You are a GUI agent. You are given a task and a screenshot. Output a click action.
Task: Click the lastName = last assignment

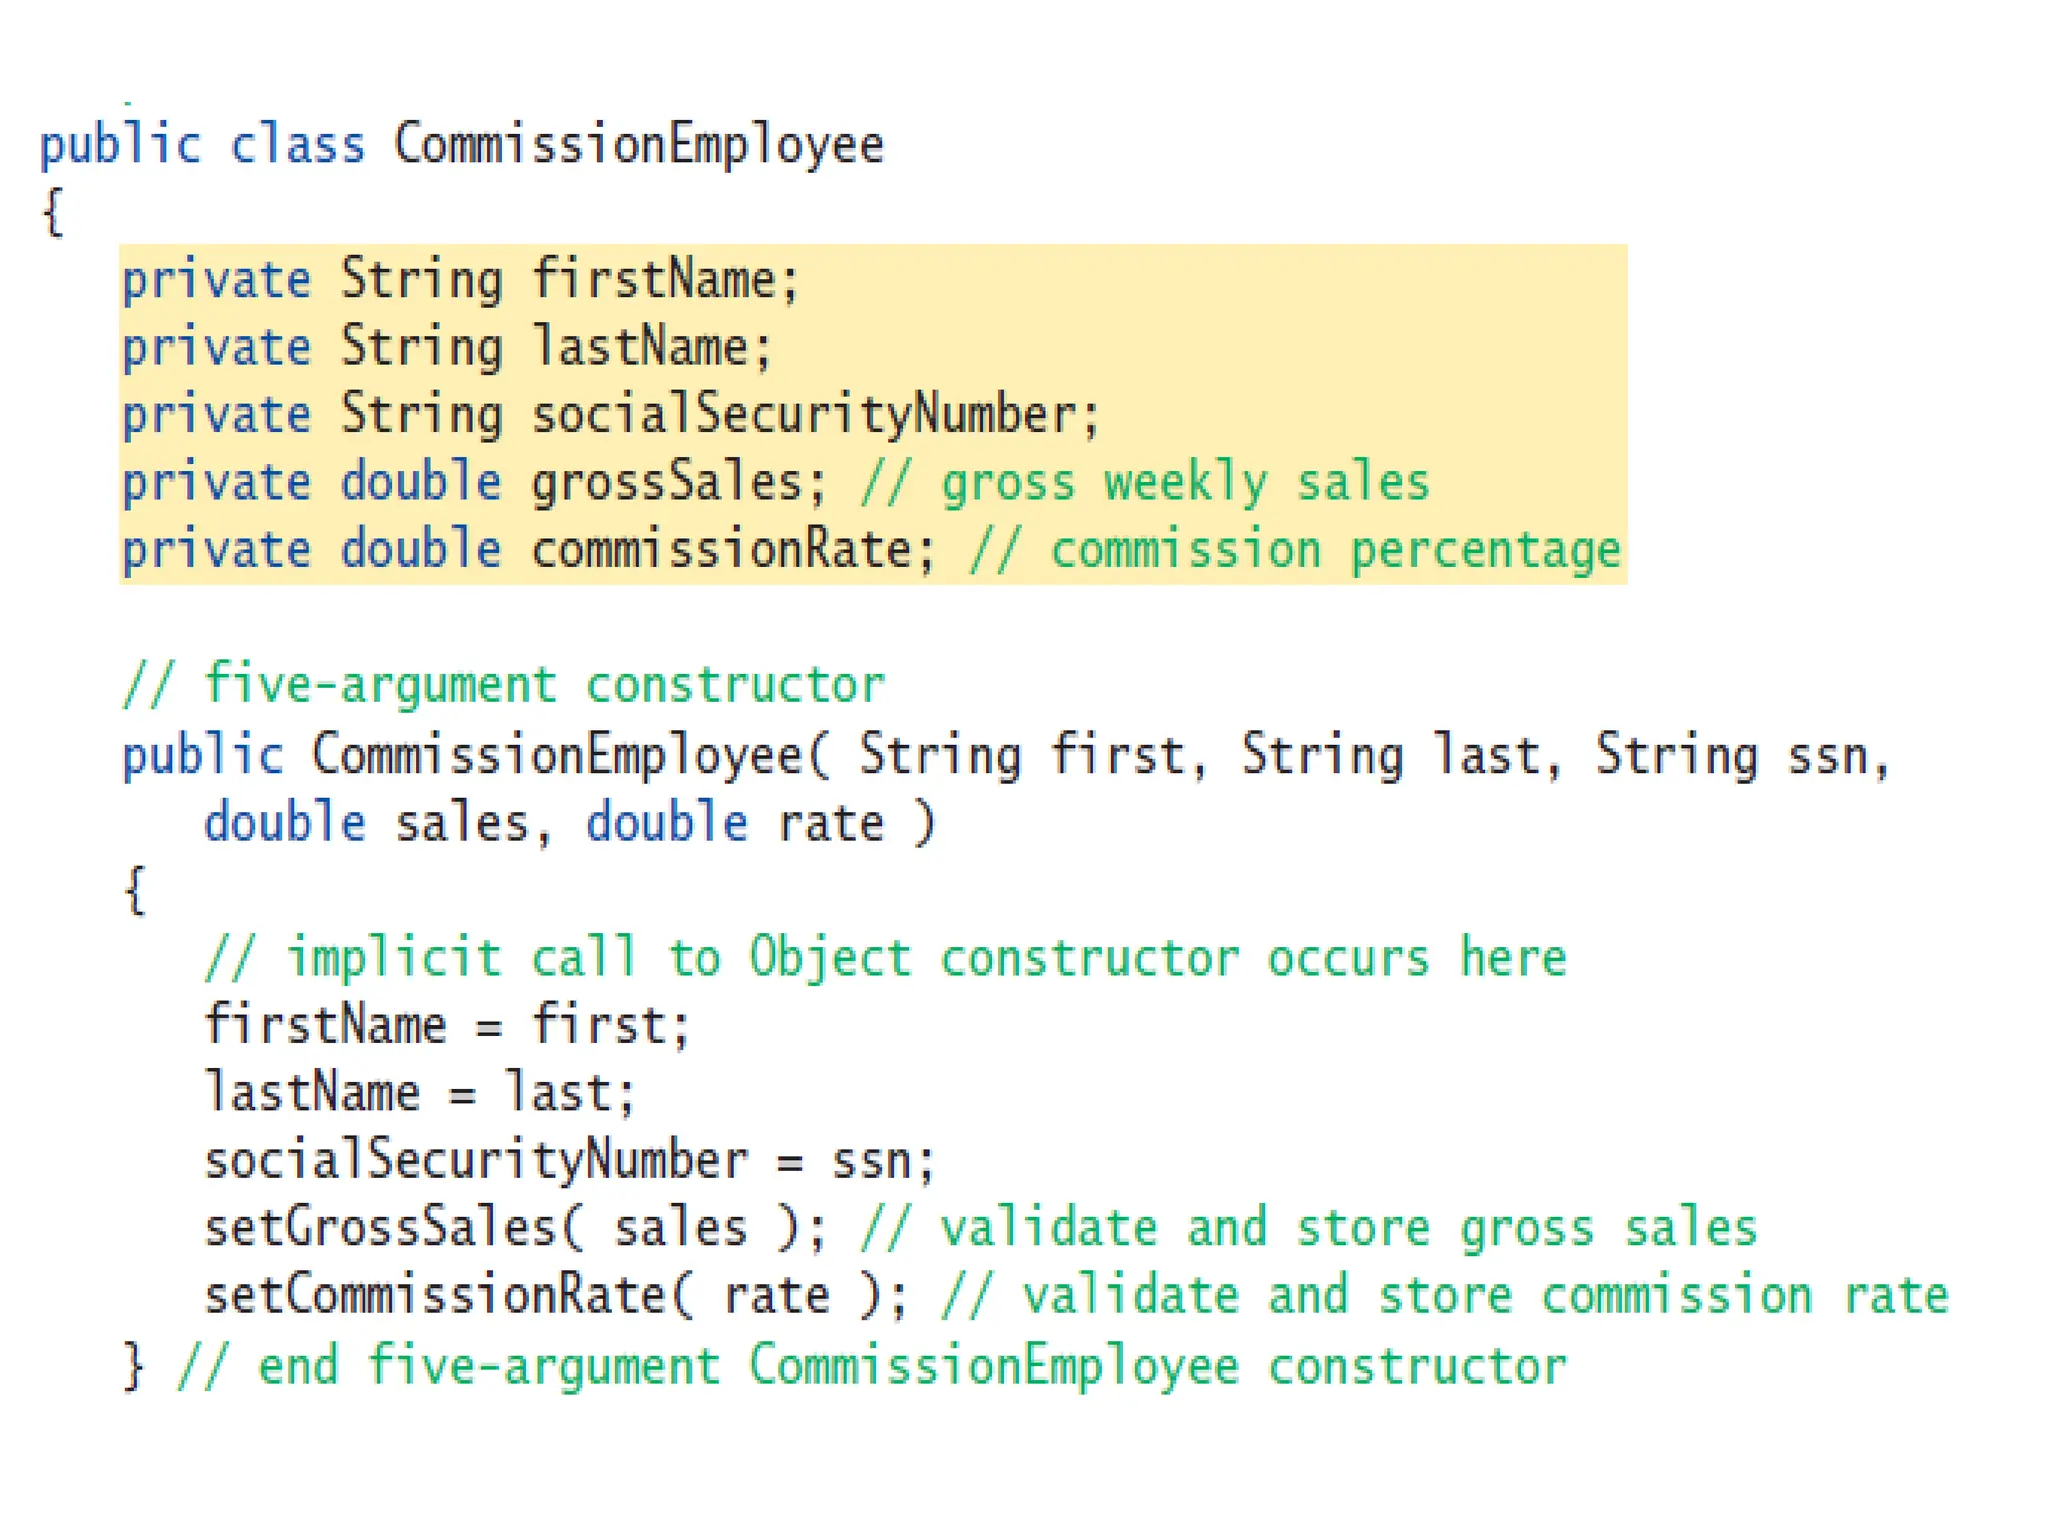419,1093
